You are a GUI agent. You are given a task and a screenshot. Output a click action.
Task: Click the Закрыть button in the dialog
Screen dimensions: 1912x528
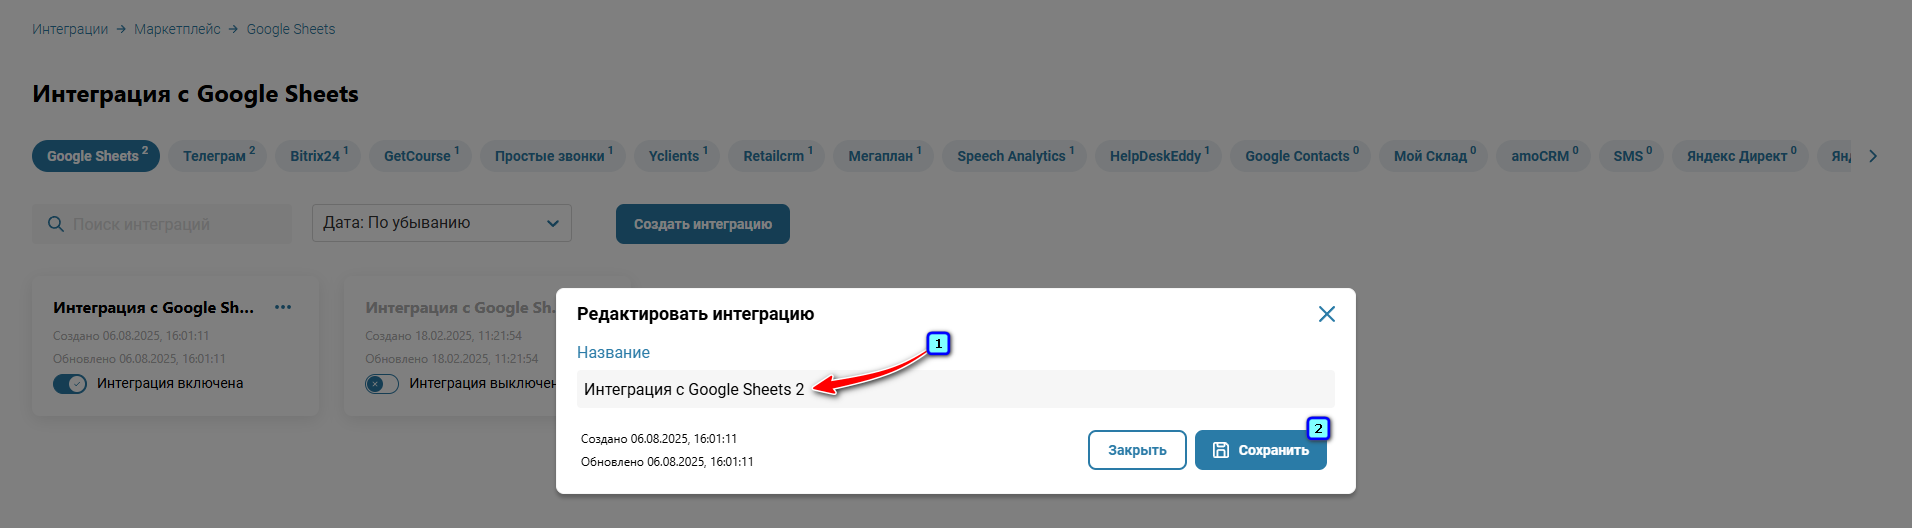click(x=1137, y=450)
